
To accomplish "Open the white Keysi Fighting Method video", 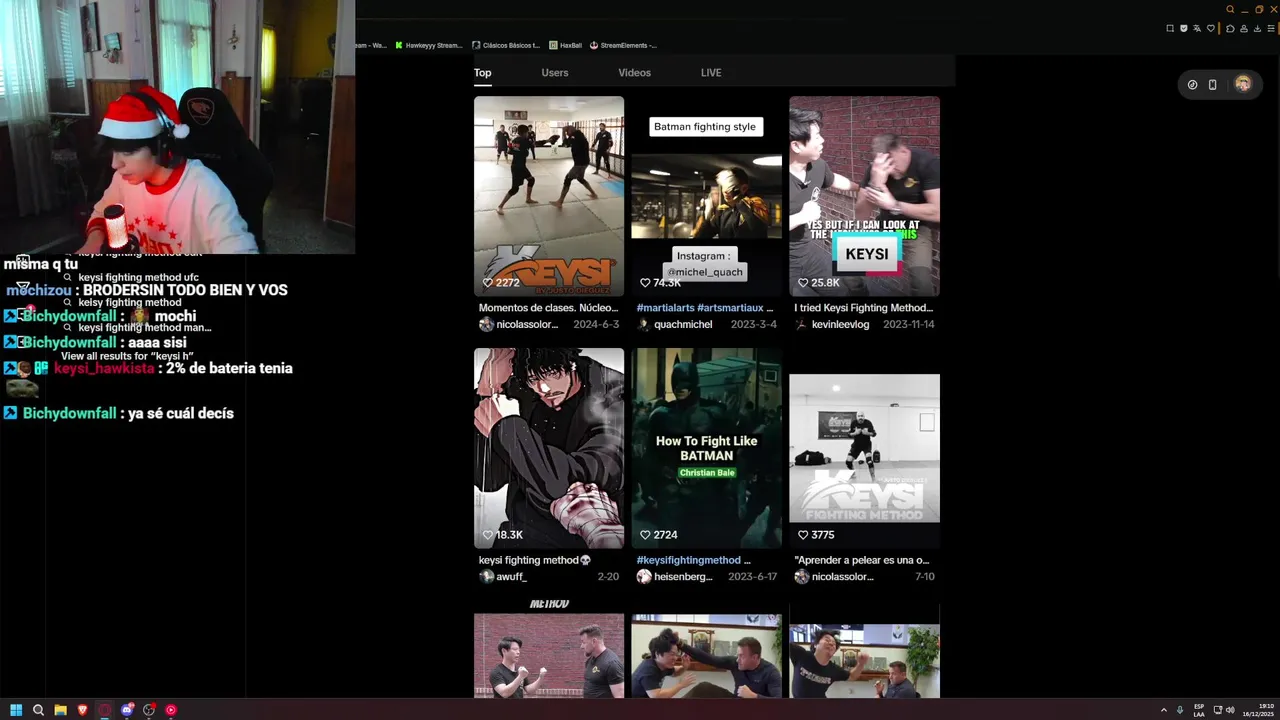I will pos(864,448).
